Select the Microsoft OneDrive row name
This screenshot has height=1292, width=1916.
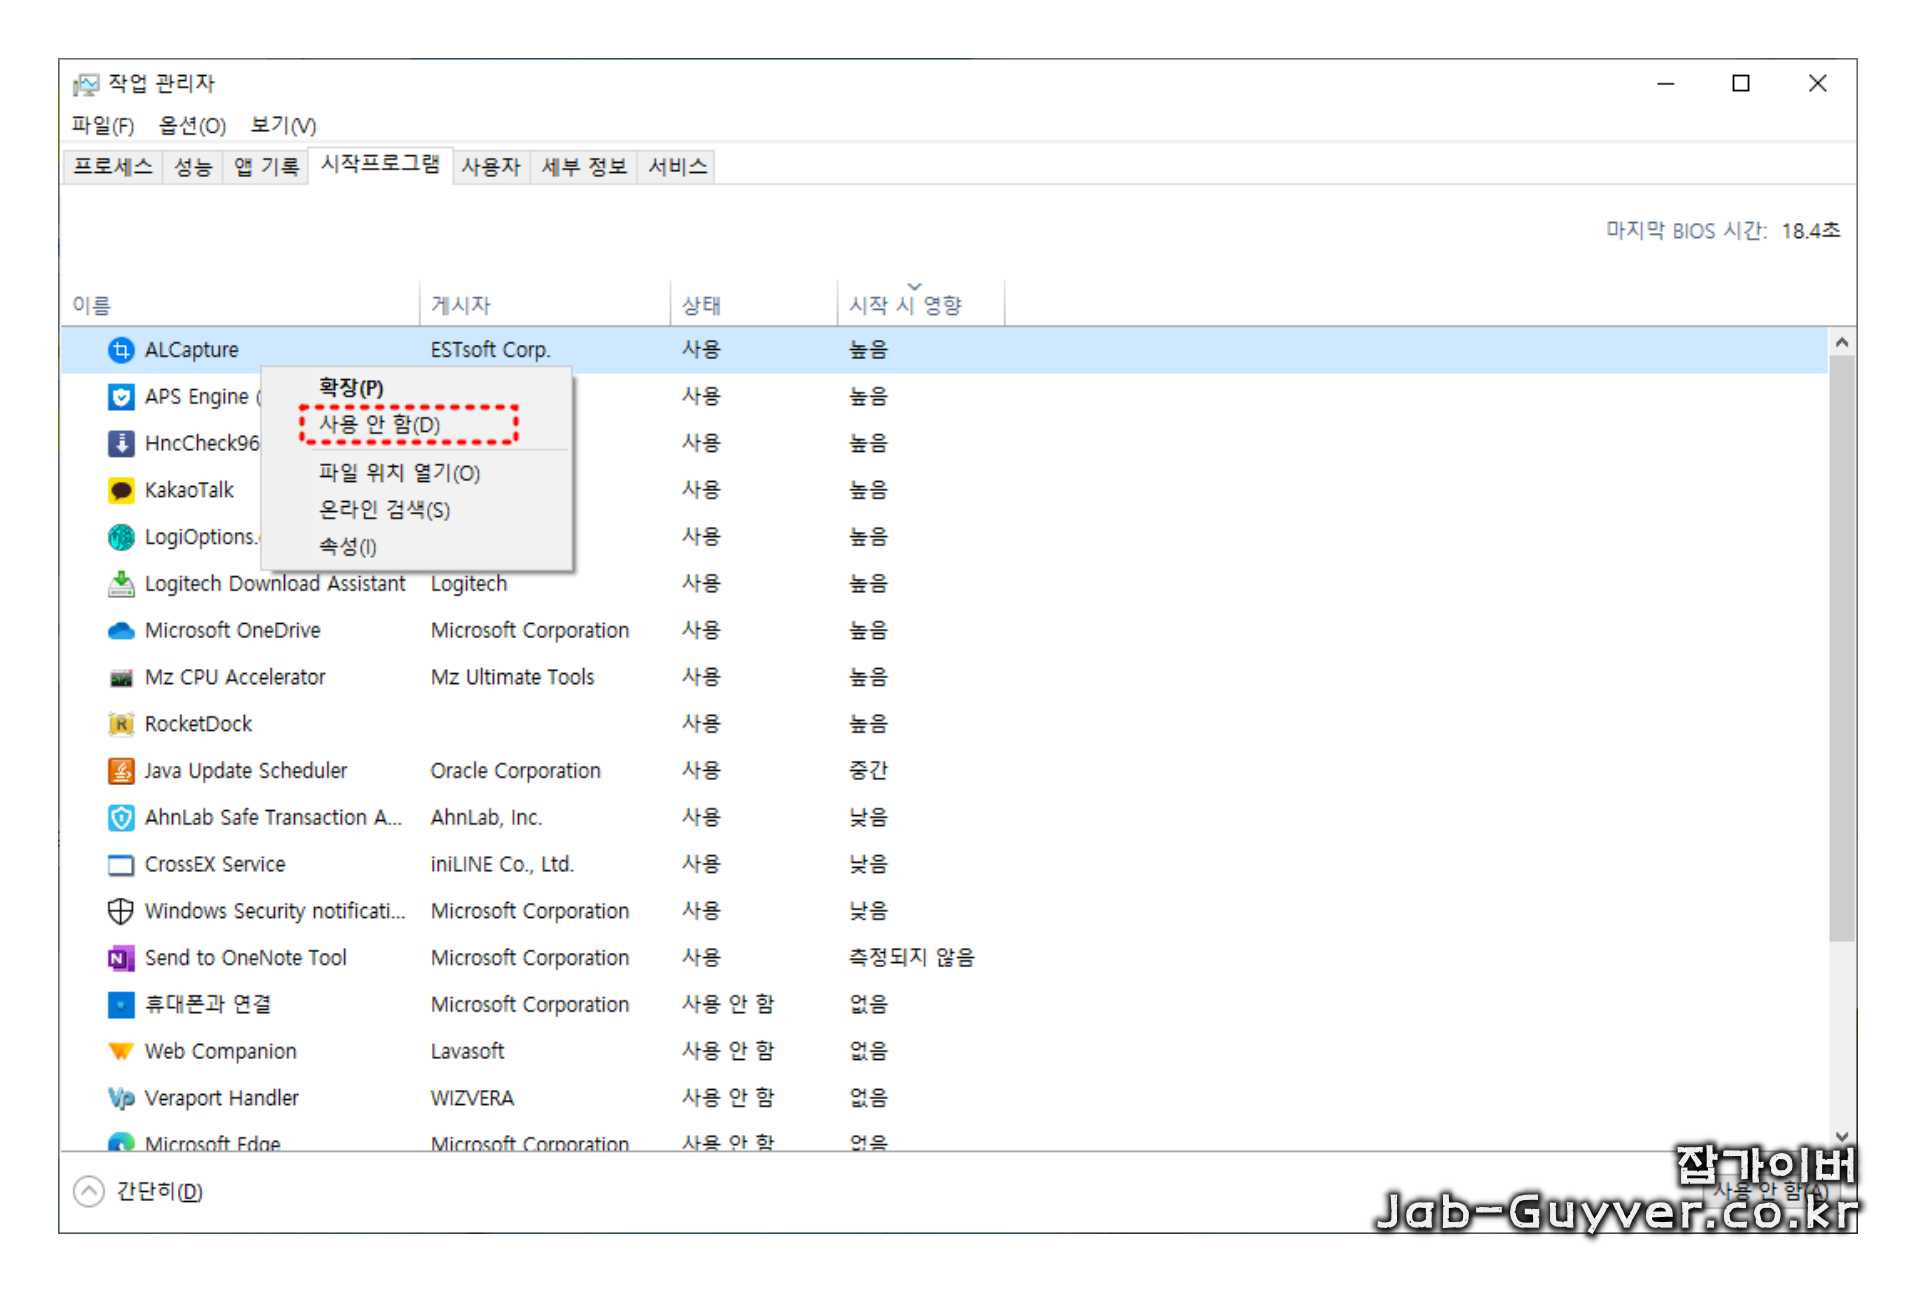[x=232, y=631]
